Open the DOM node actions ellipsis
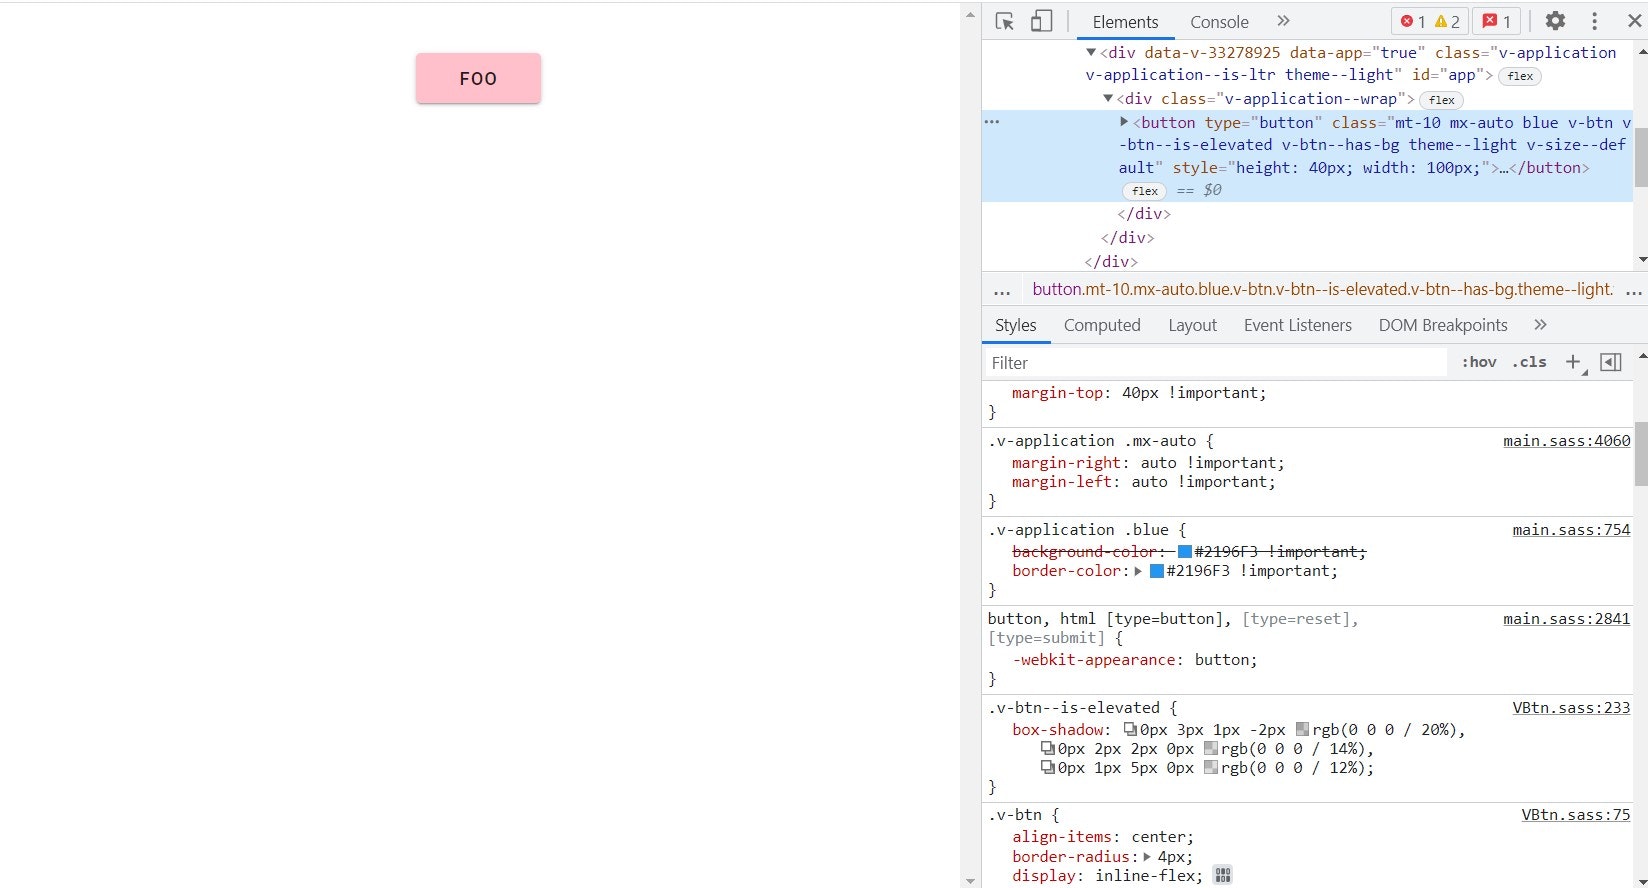The width and height of the screenshot is (1648, 888). 992,122
